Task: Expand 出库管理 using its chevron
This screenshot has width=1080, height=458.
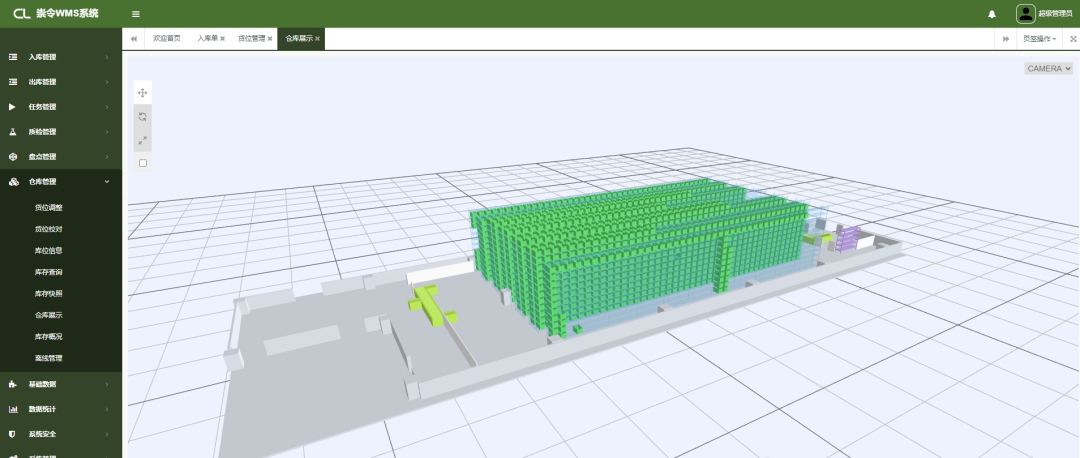Action: tap(107, 82)
